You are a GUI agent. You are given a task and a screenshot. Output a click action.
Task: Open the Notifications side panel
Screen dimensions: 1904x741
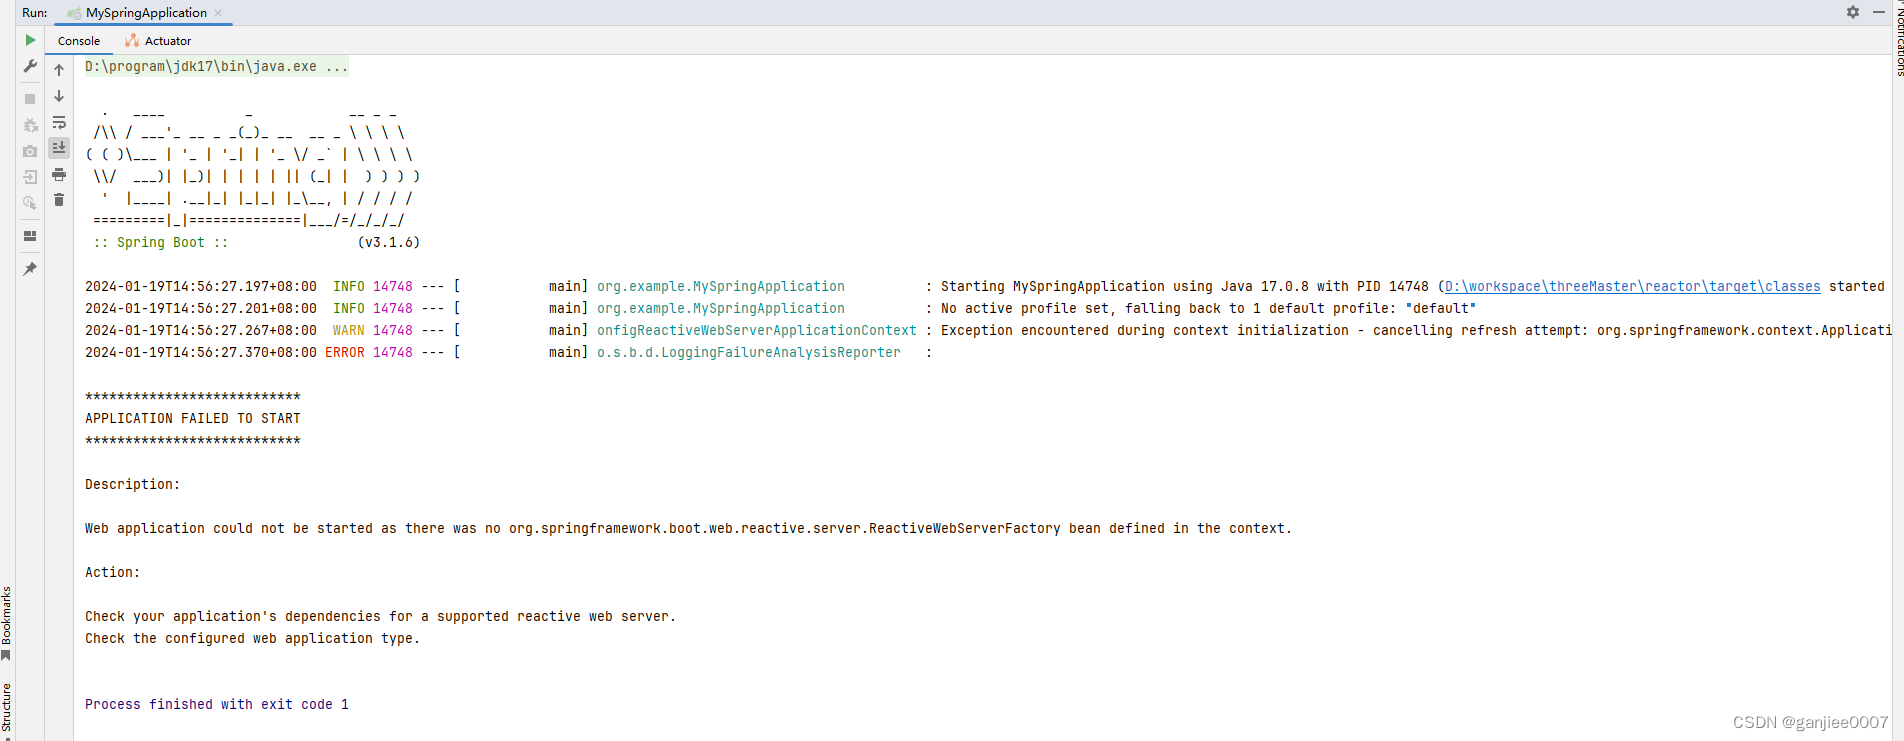click(1898, 38)
